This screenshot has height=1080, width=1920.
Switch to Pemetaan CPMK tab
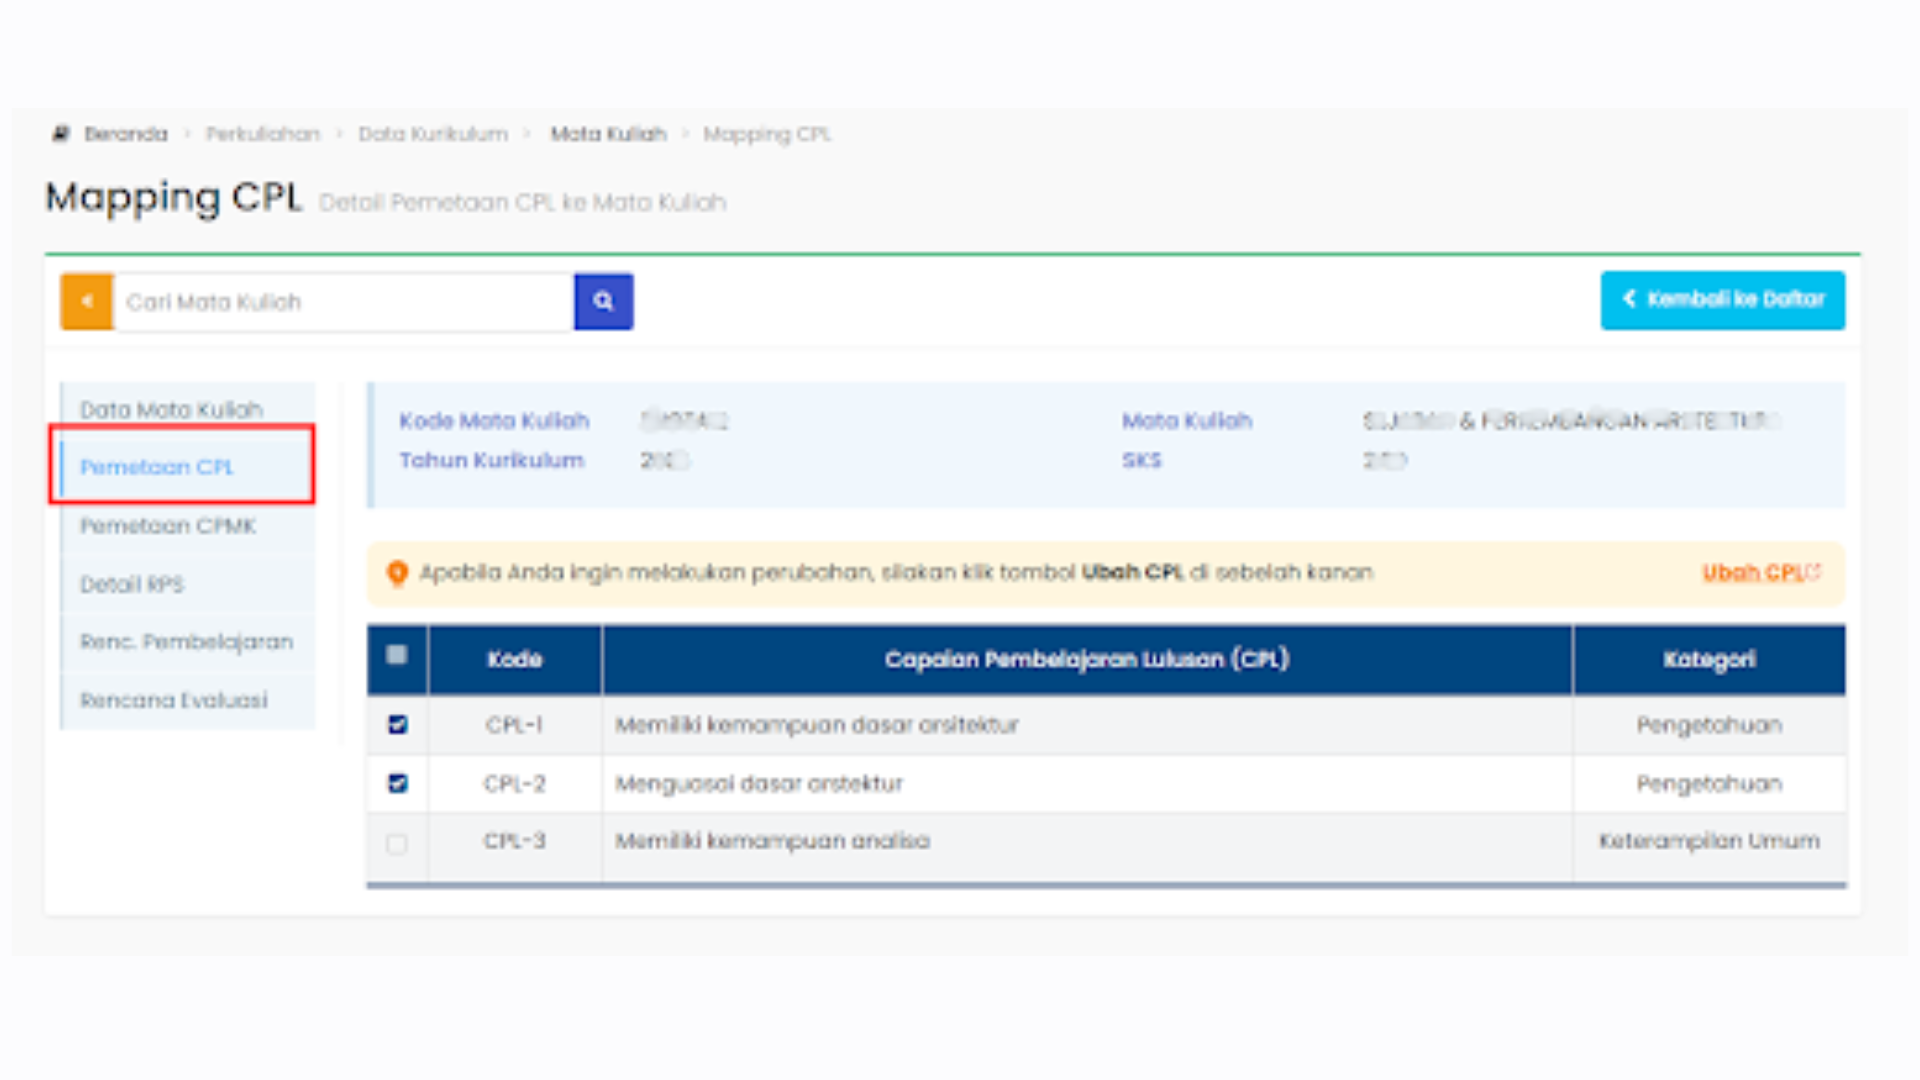click(168, 526)
